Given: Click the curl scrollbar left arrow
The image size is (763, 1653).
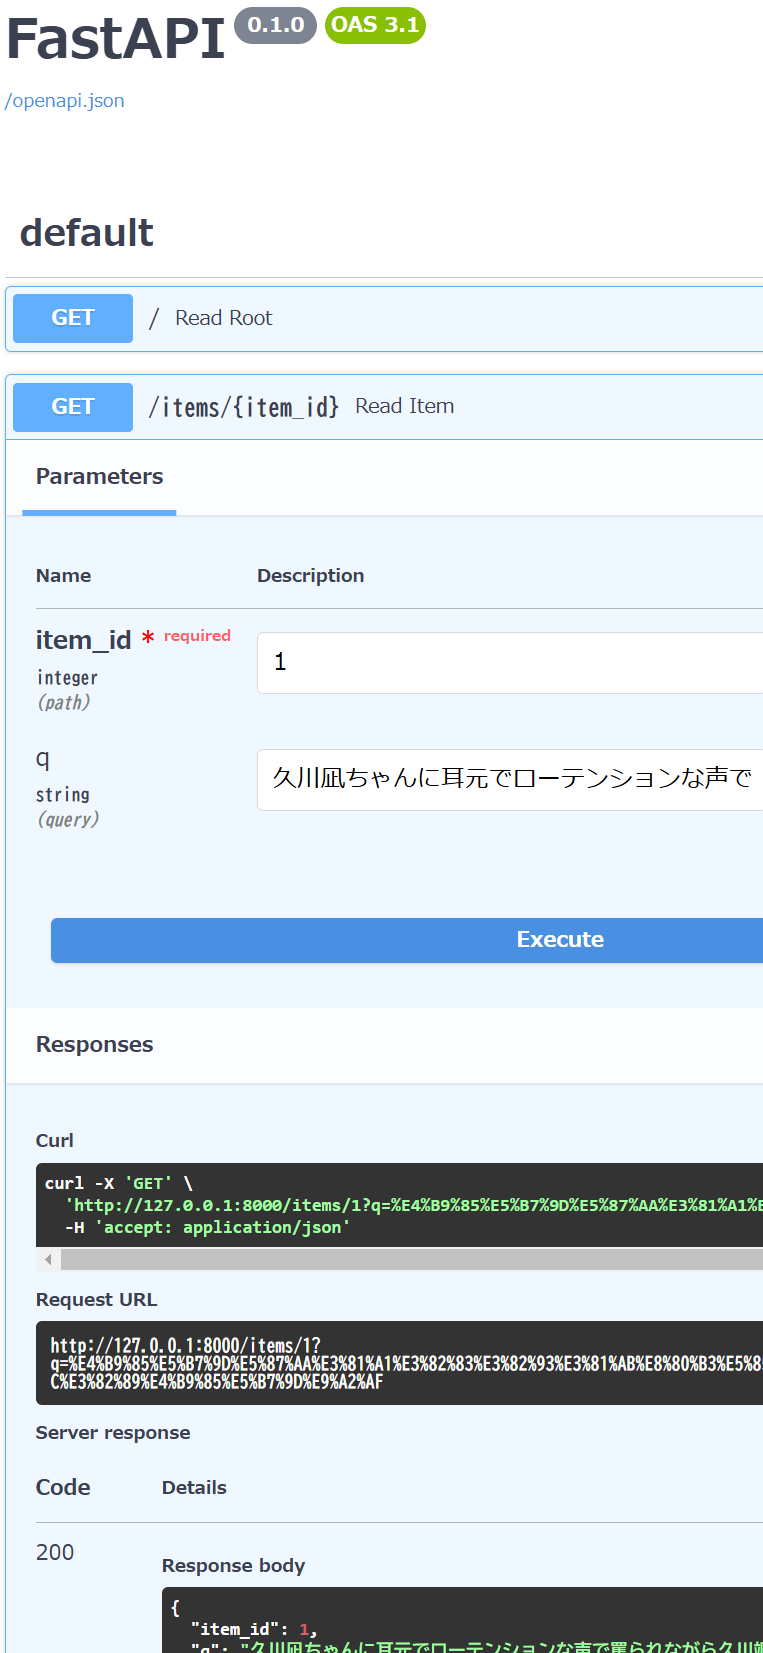Looking at the screenshot, I should [x=48, y=1259].
